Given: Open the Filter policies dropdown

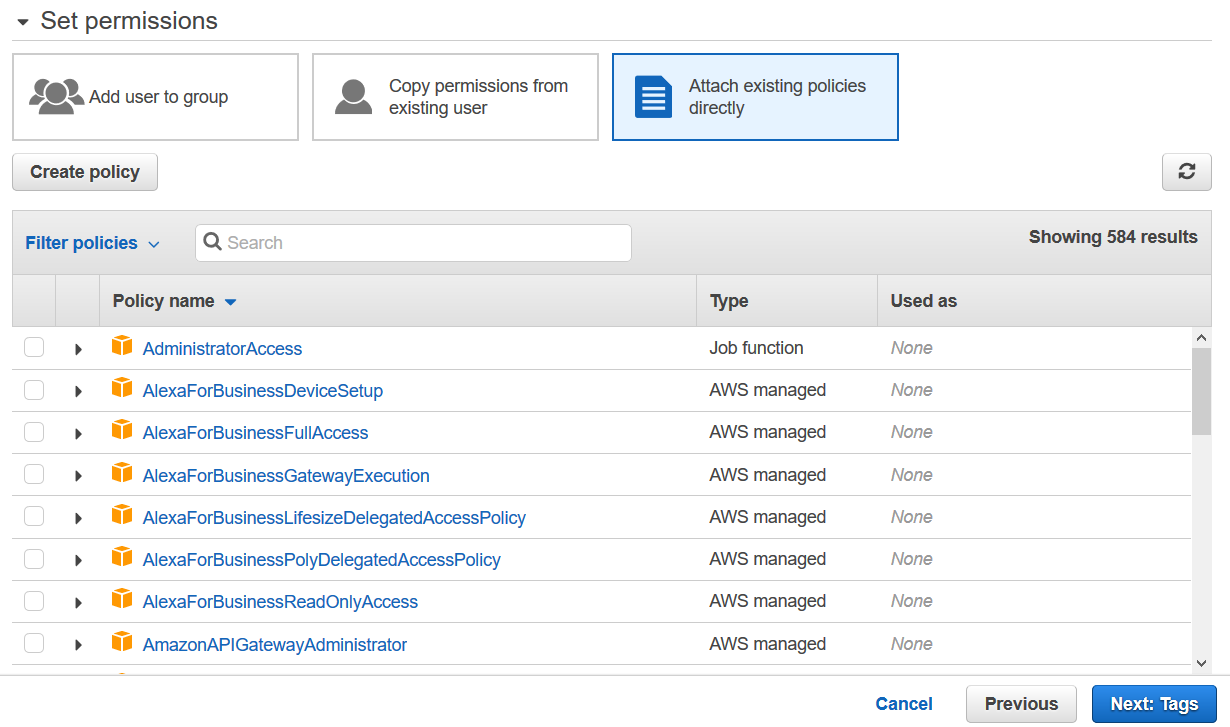Looking at the screenshot, I should [92, 243].
